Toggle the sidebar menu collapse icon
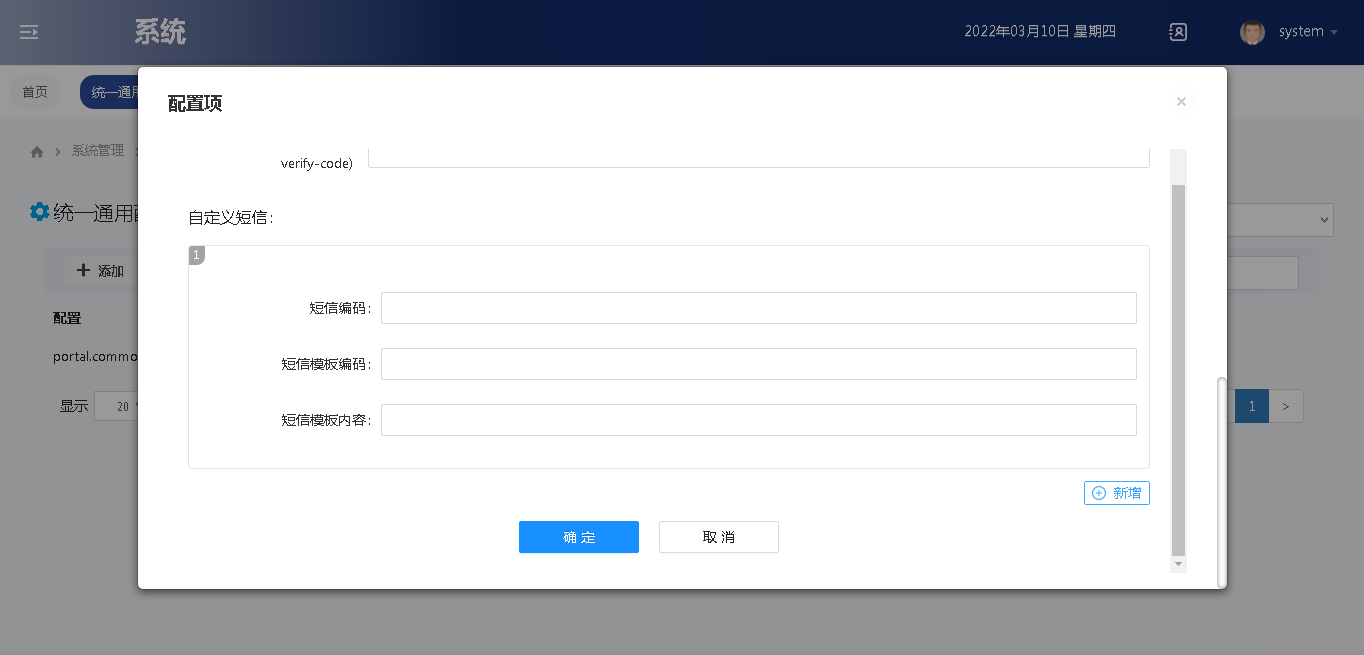 pyautogui.click(x=29, y=32)
